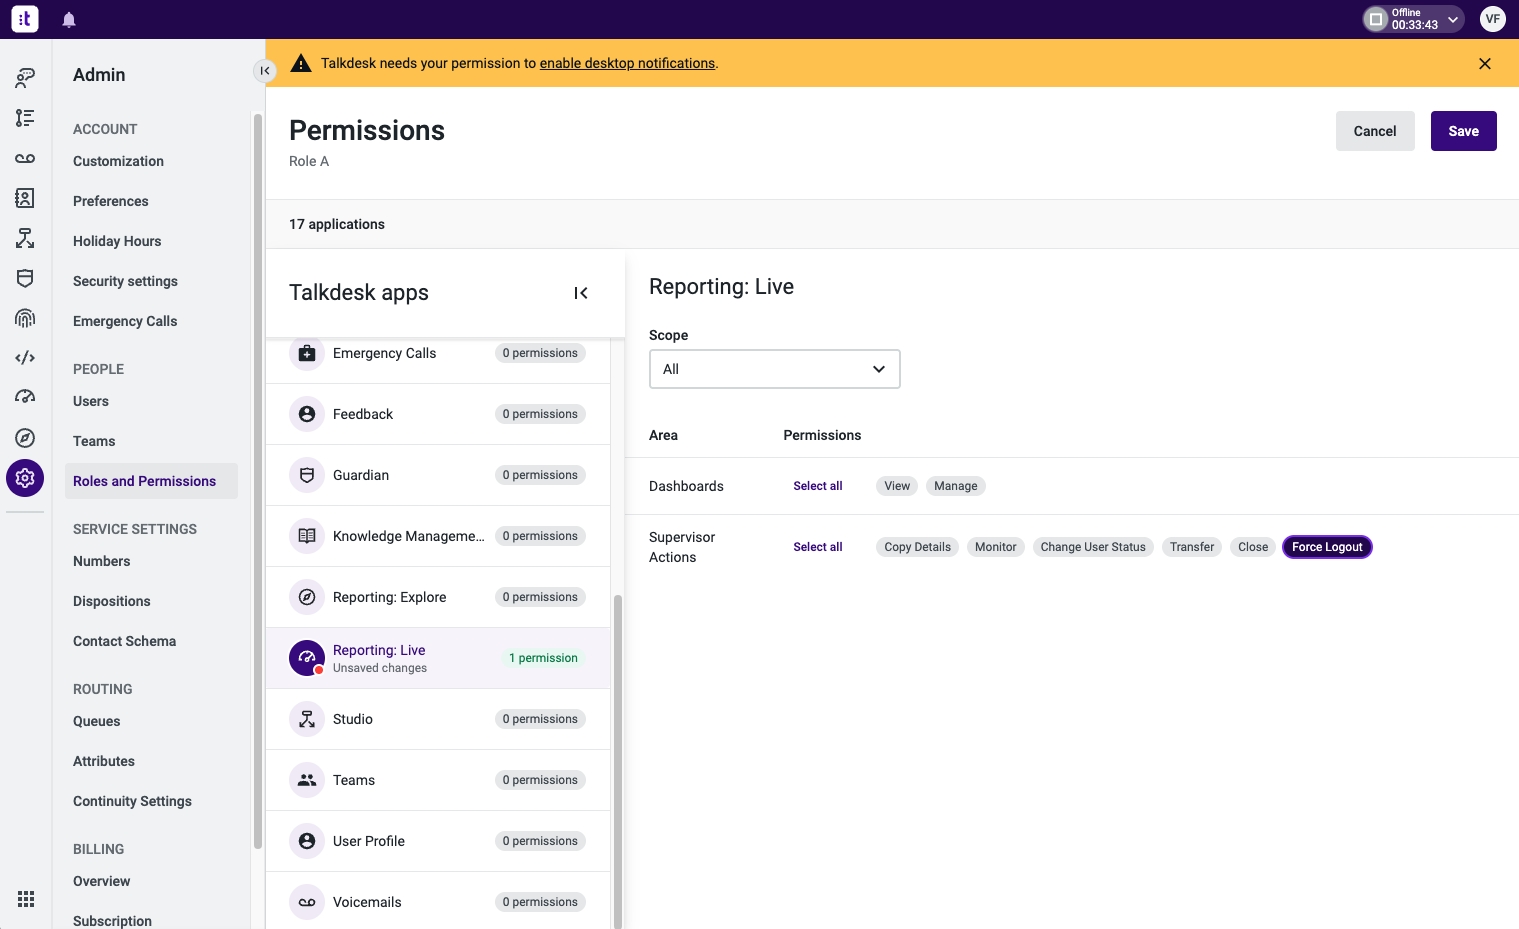Open the Explore compass icon in left rail

(x=25, y=438)
